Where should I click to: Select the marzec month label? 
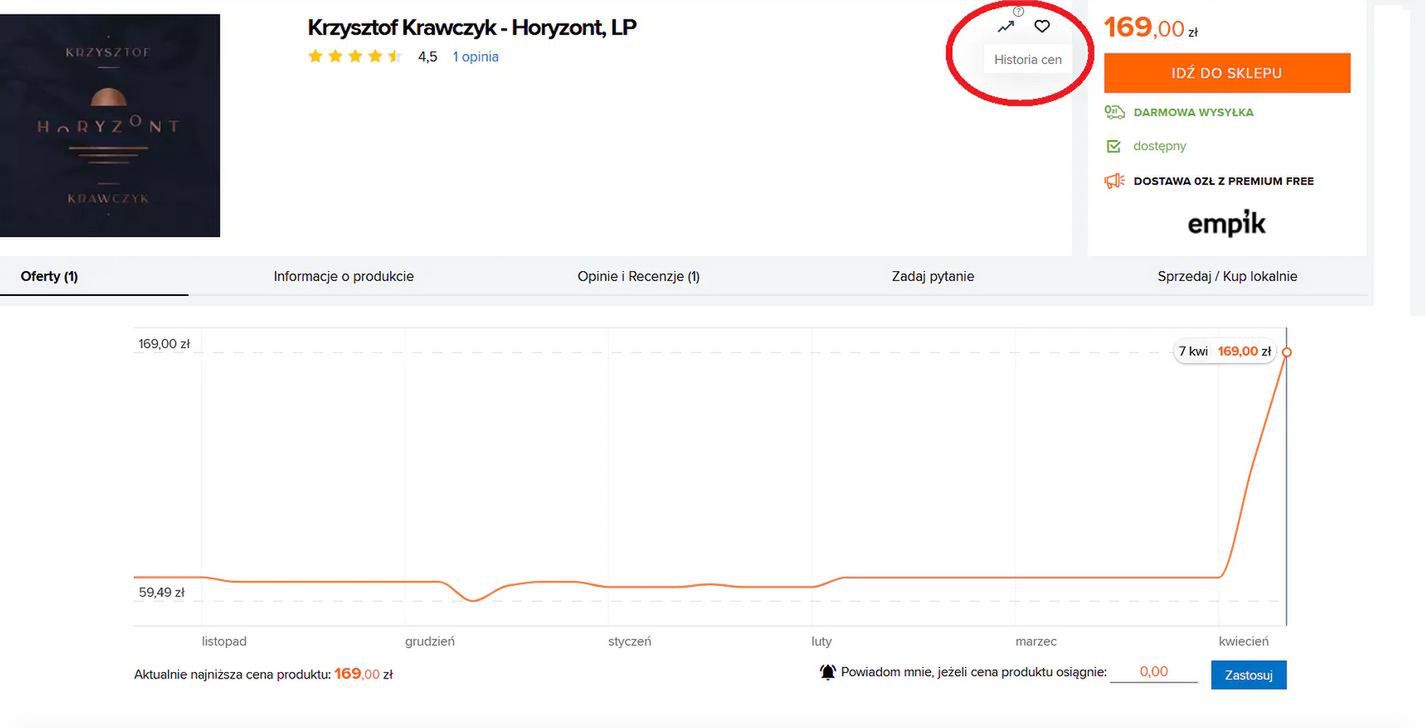(1036, 641)
